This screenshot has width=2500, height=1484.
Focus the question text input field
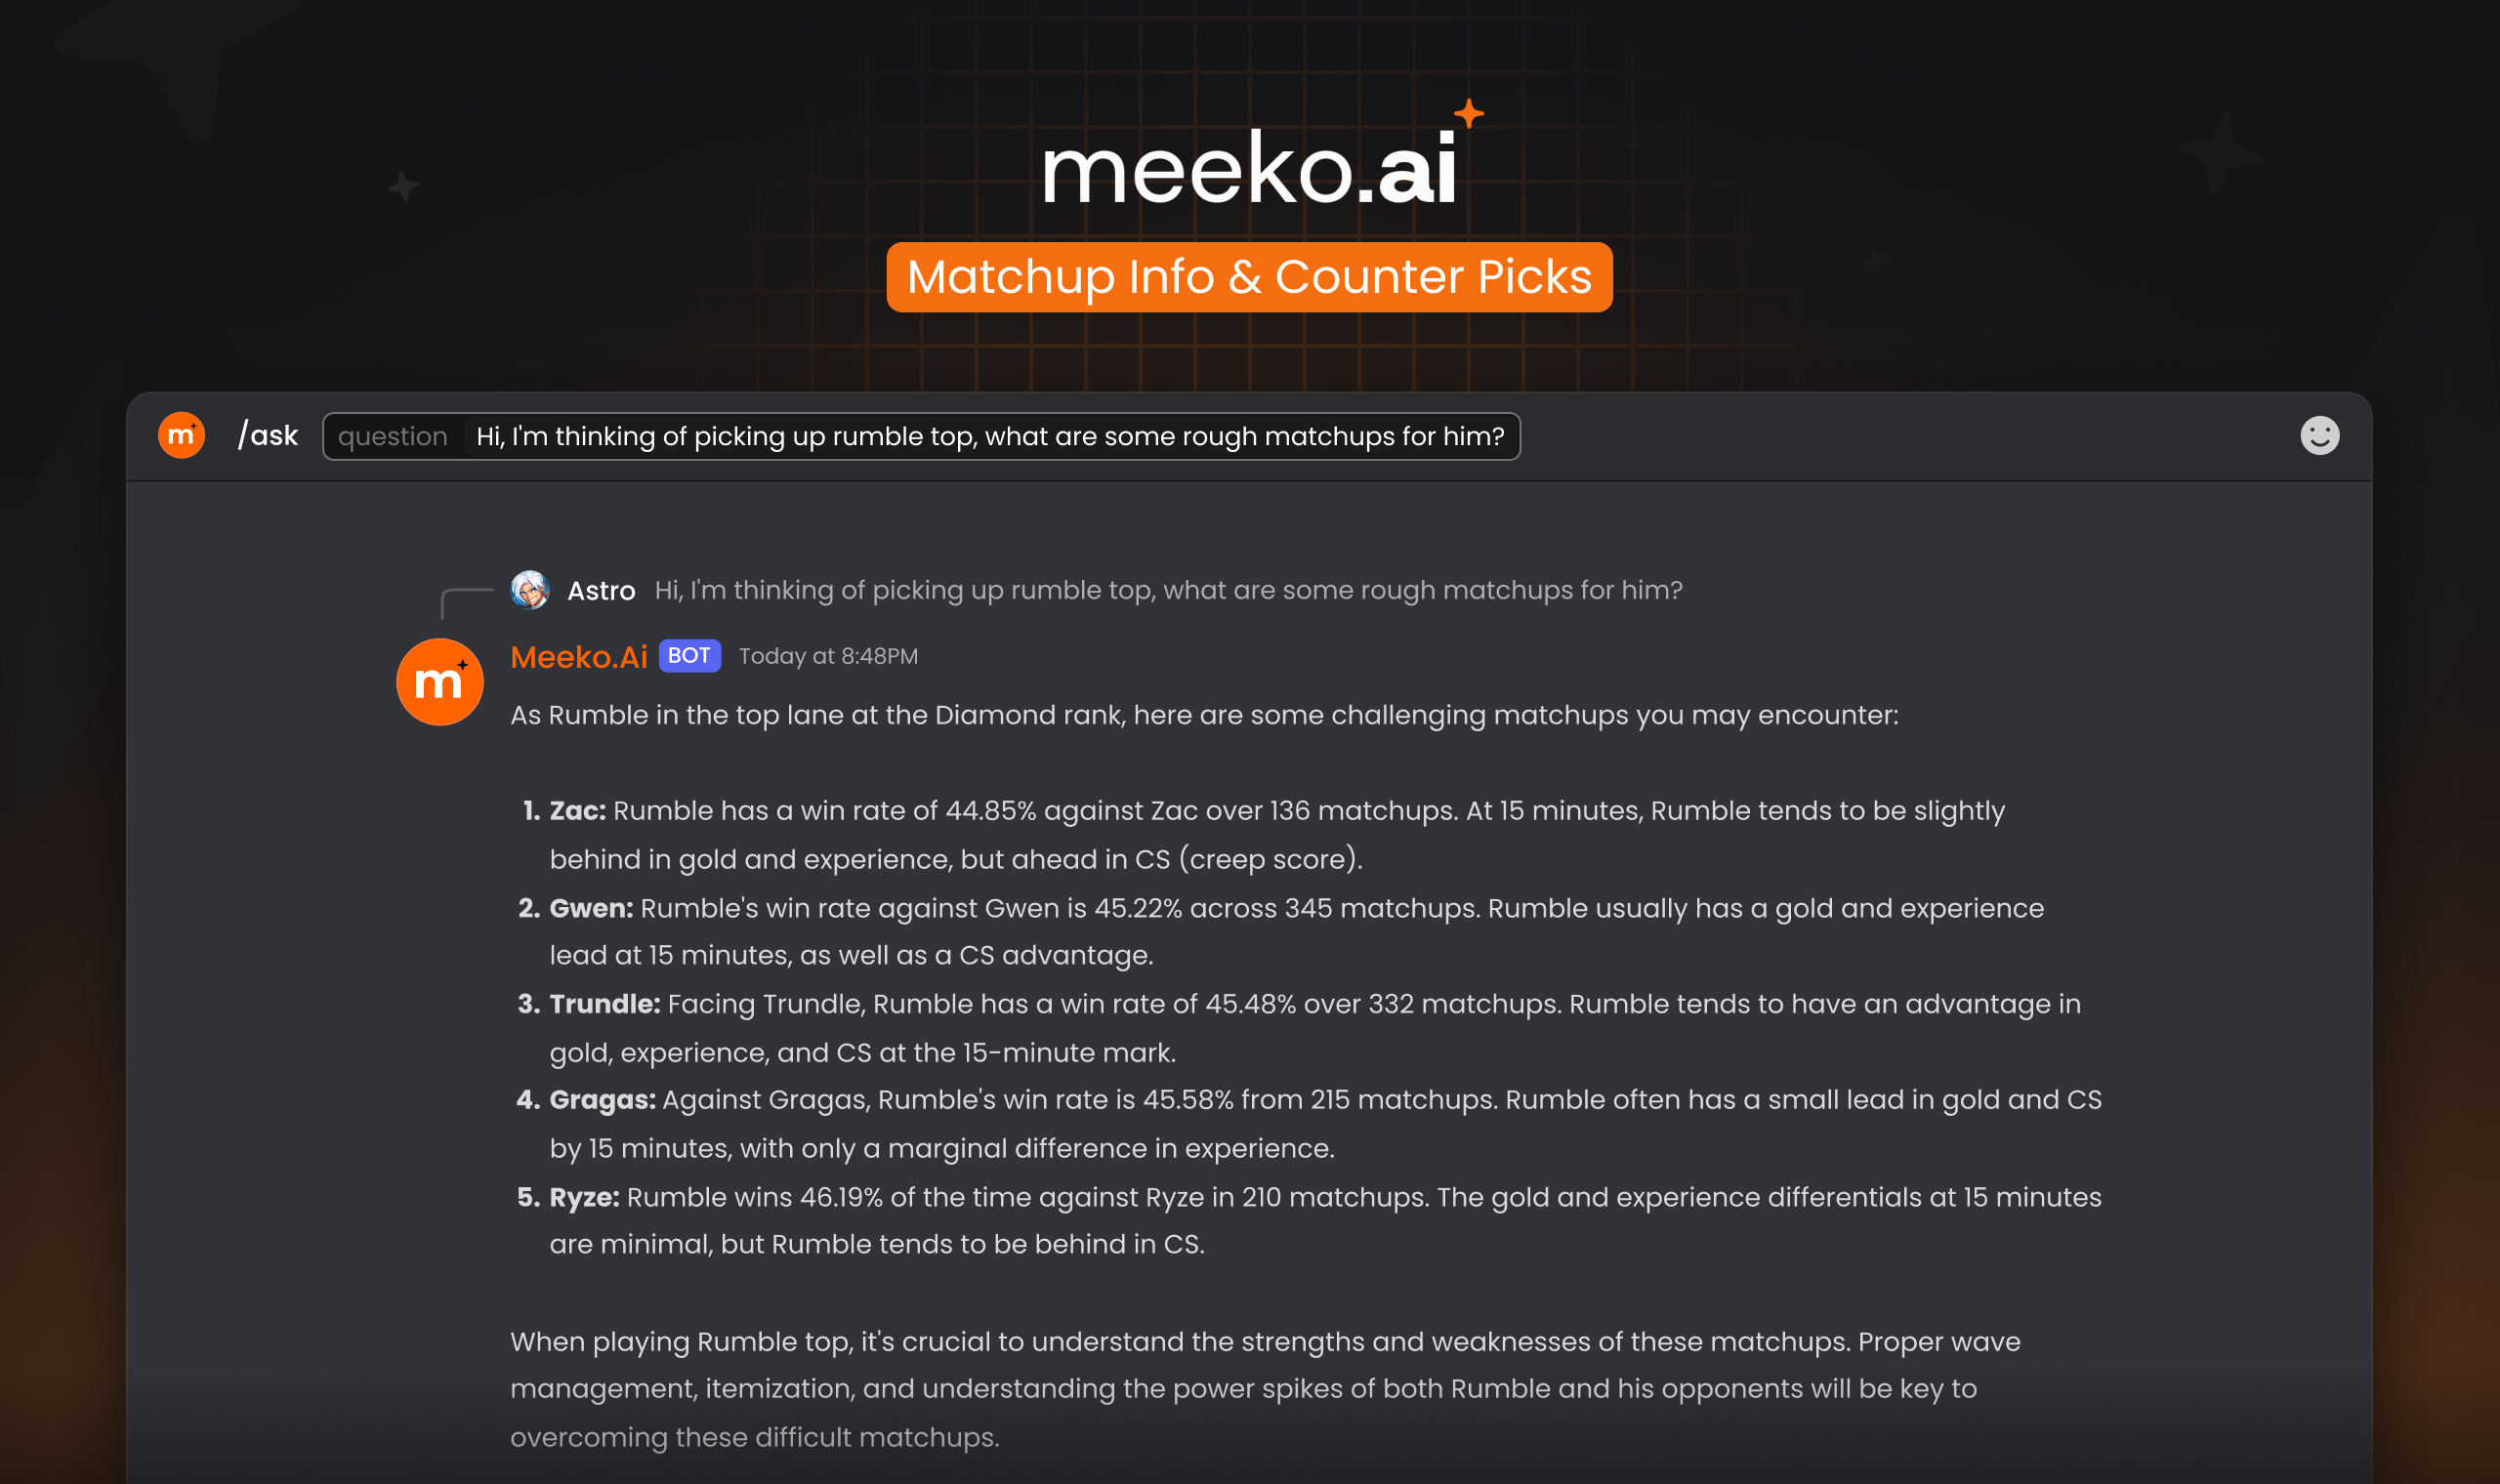[x=990, y=436]
